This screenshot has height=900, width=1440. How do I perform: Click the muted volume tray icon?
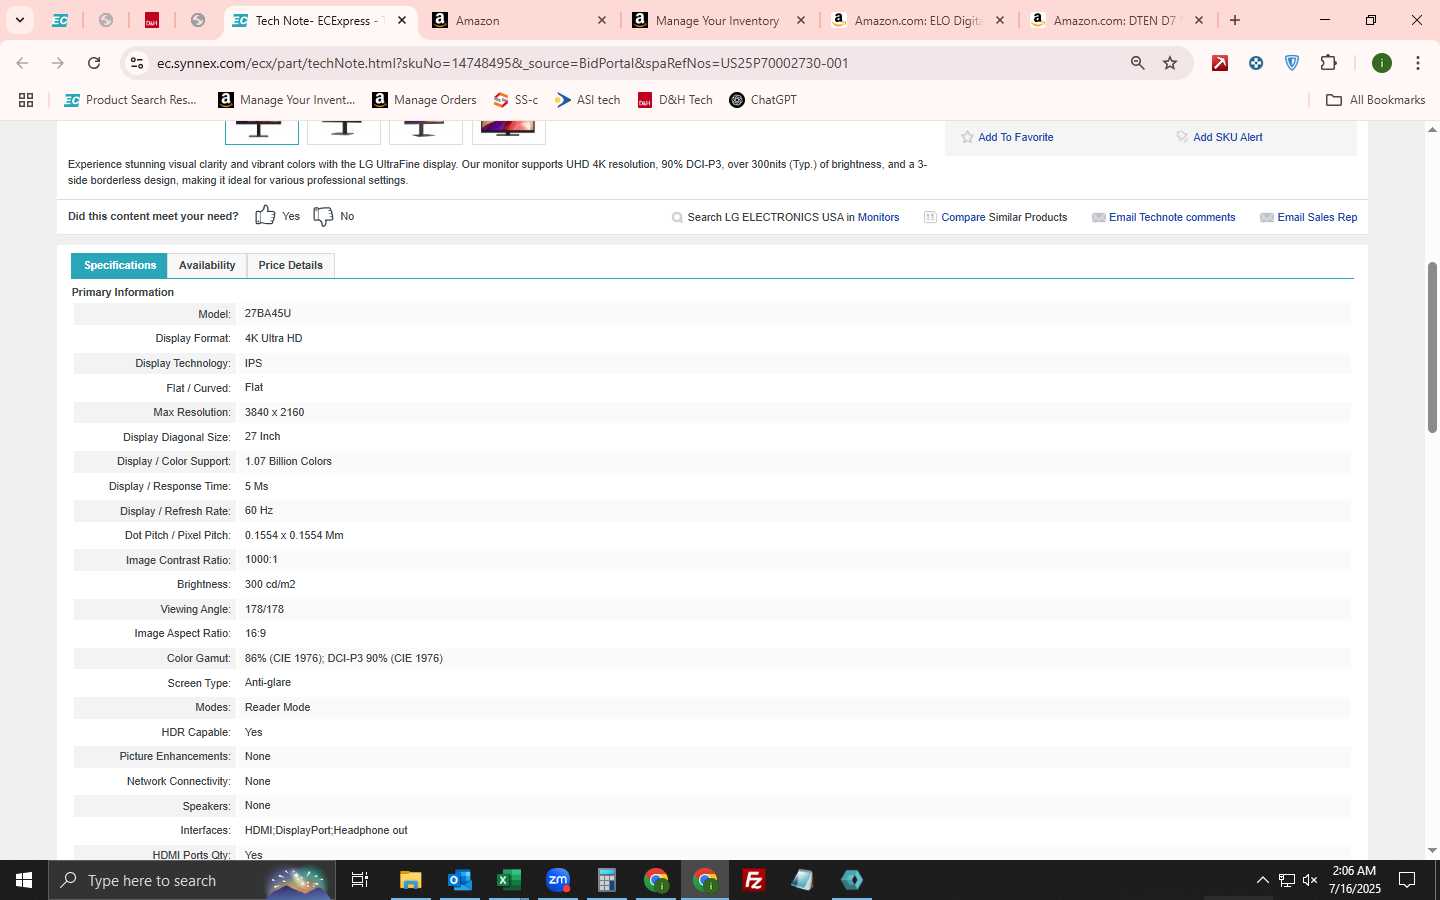tap(1310, 880)
